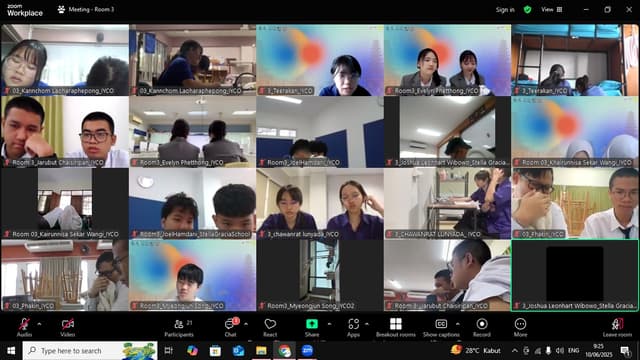Image resolution: width=640 pixels, height=360 pixels.
Task: Open the Chat panel
Action: pyautogui.click(x=231, y=327)
